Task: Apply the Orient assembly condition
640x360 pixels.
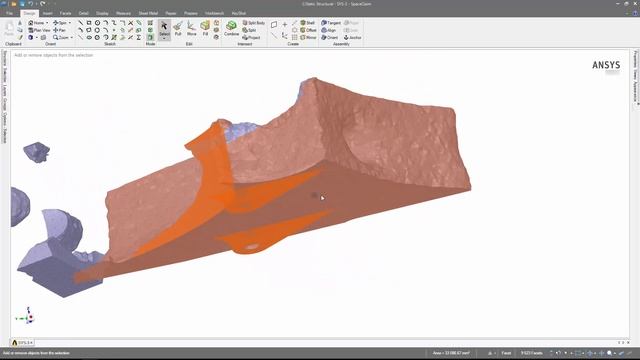Action: pyautogui.click(x=329, y=38)
